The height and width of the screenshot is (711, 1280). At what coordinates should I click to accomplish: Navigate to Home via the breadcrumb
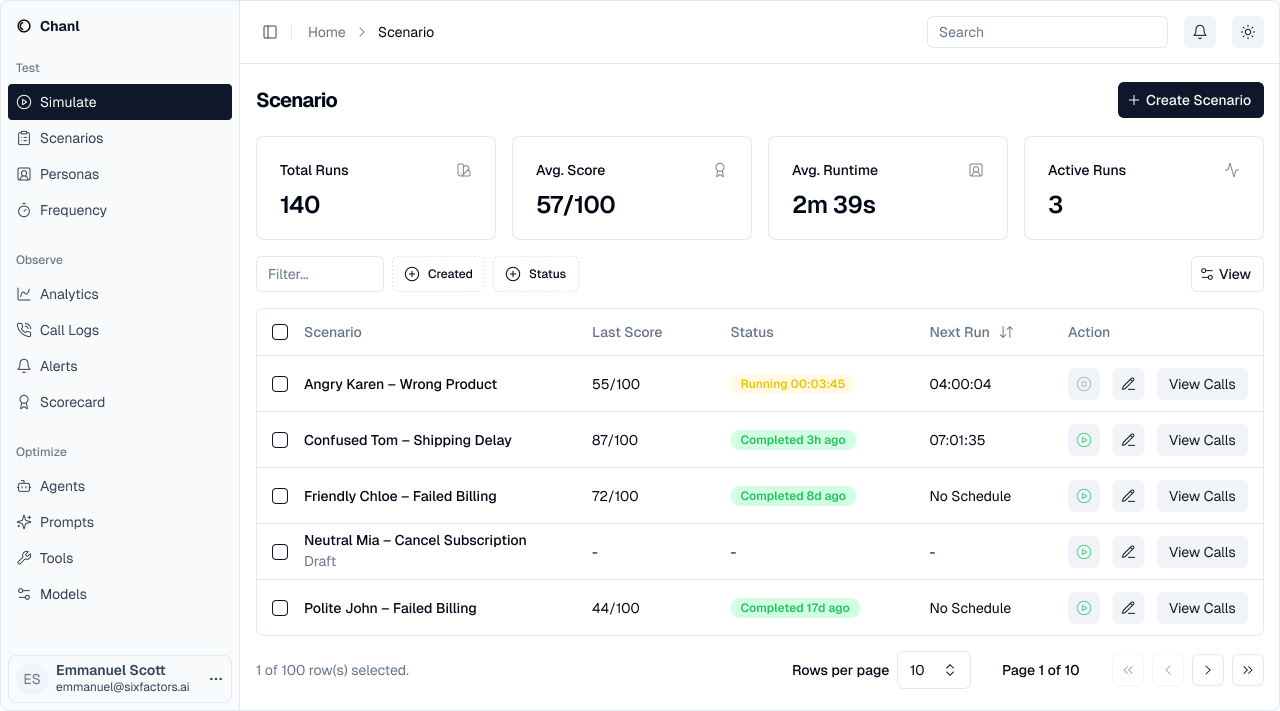coord(327,32)
